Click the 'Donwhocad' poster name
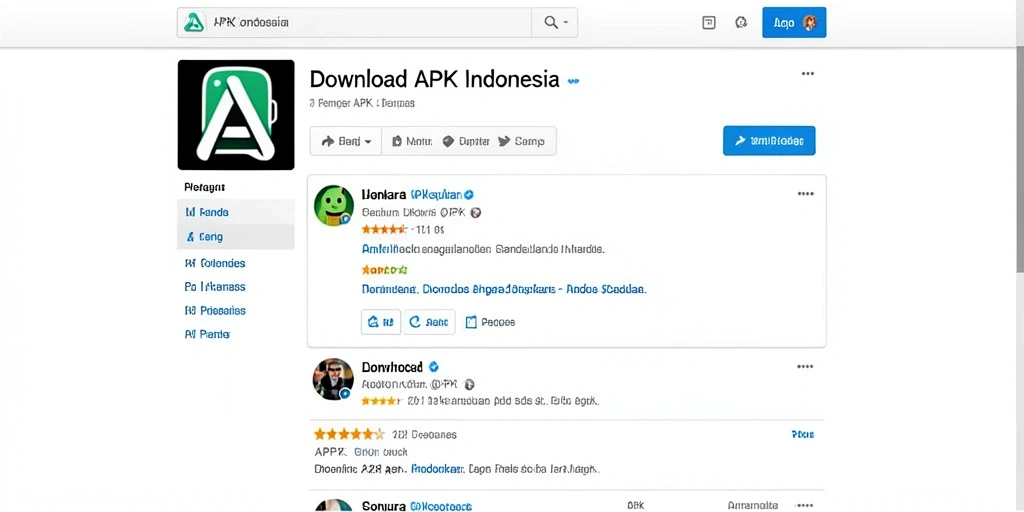 pyautogui.click(x=392, y=367)
